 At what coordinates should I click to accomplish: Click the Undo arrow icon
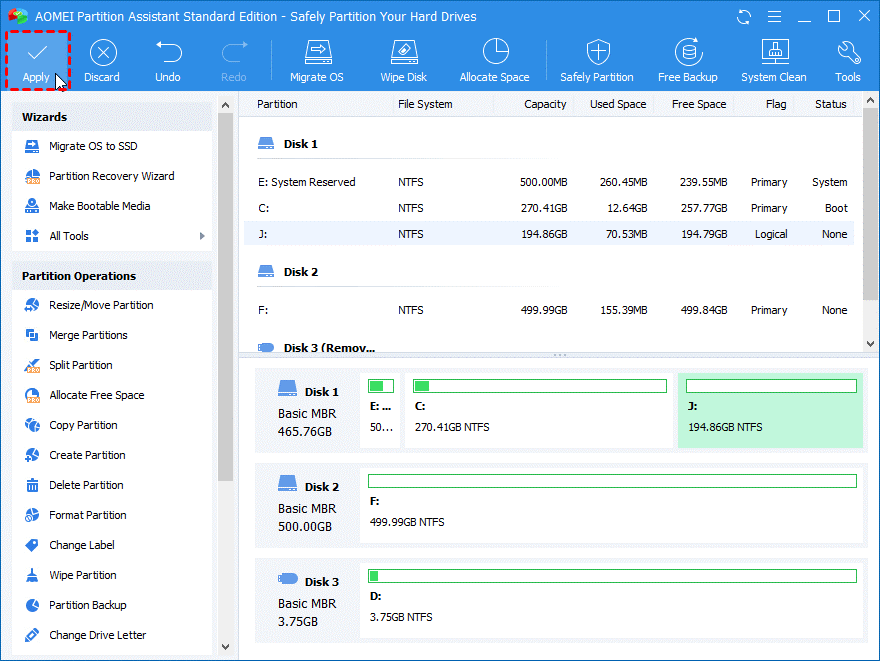(x=168, y=52)
